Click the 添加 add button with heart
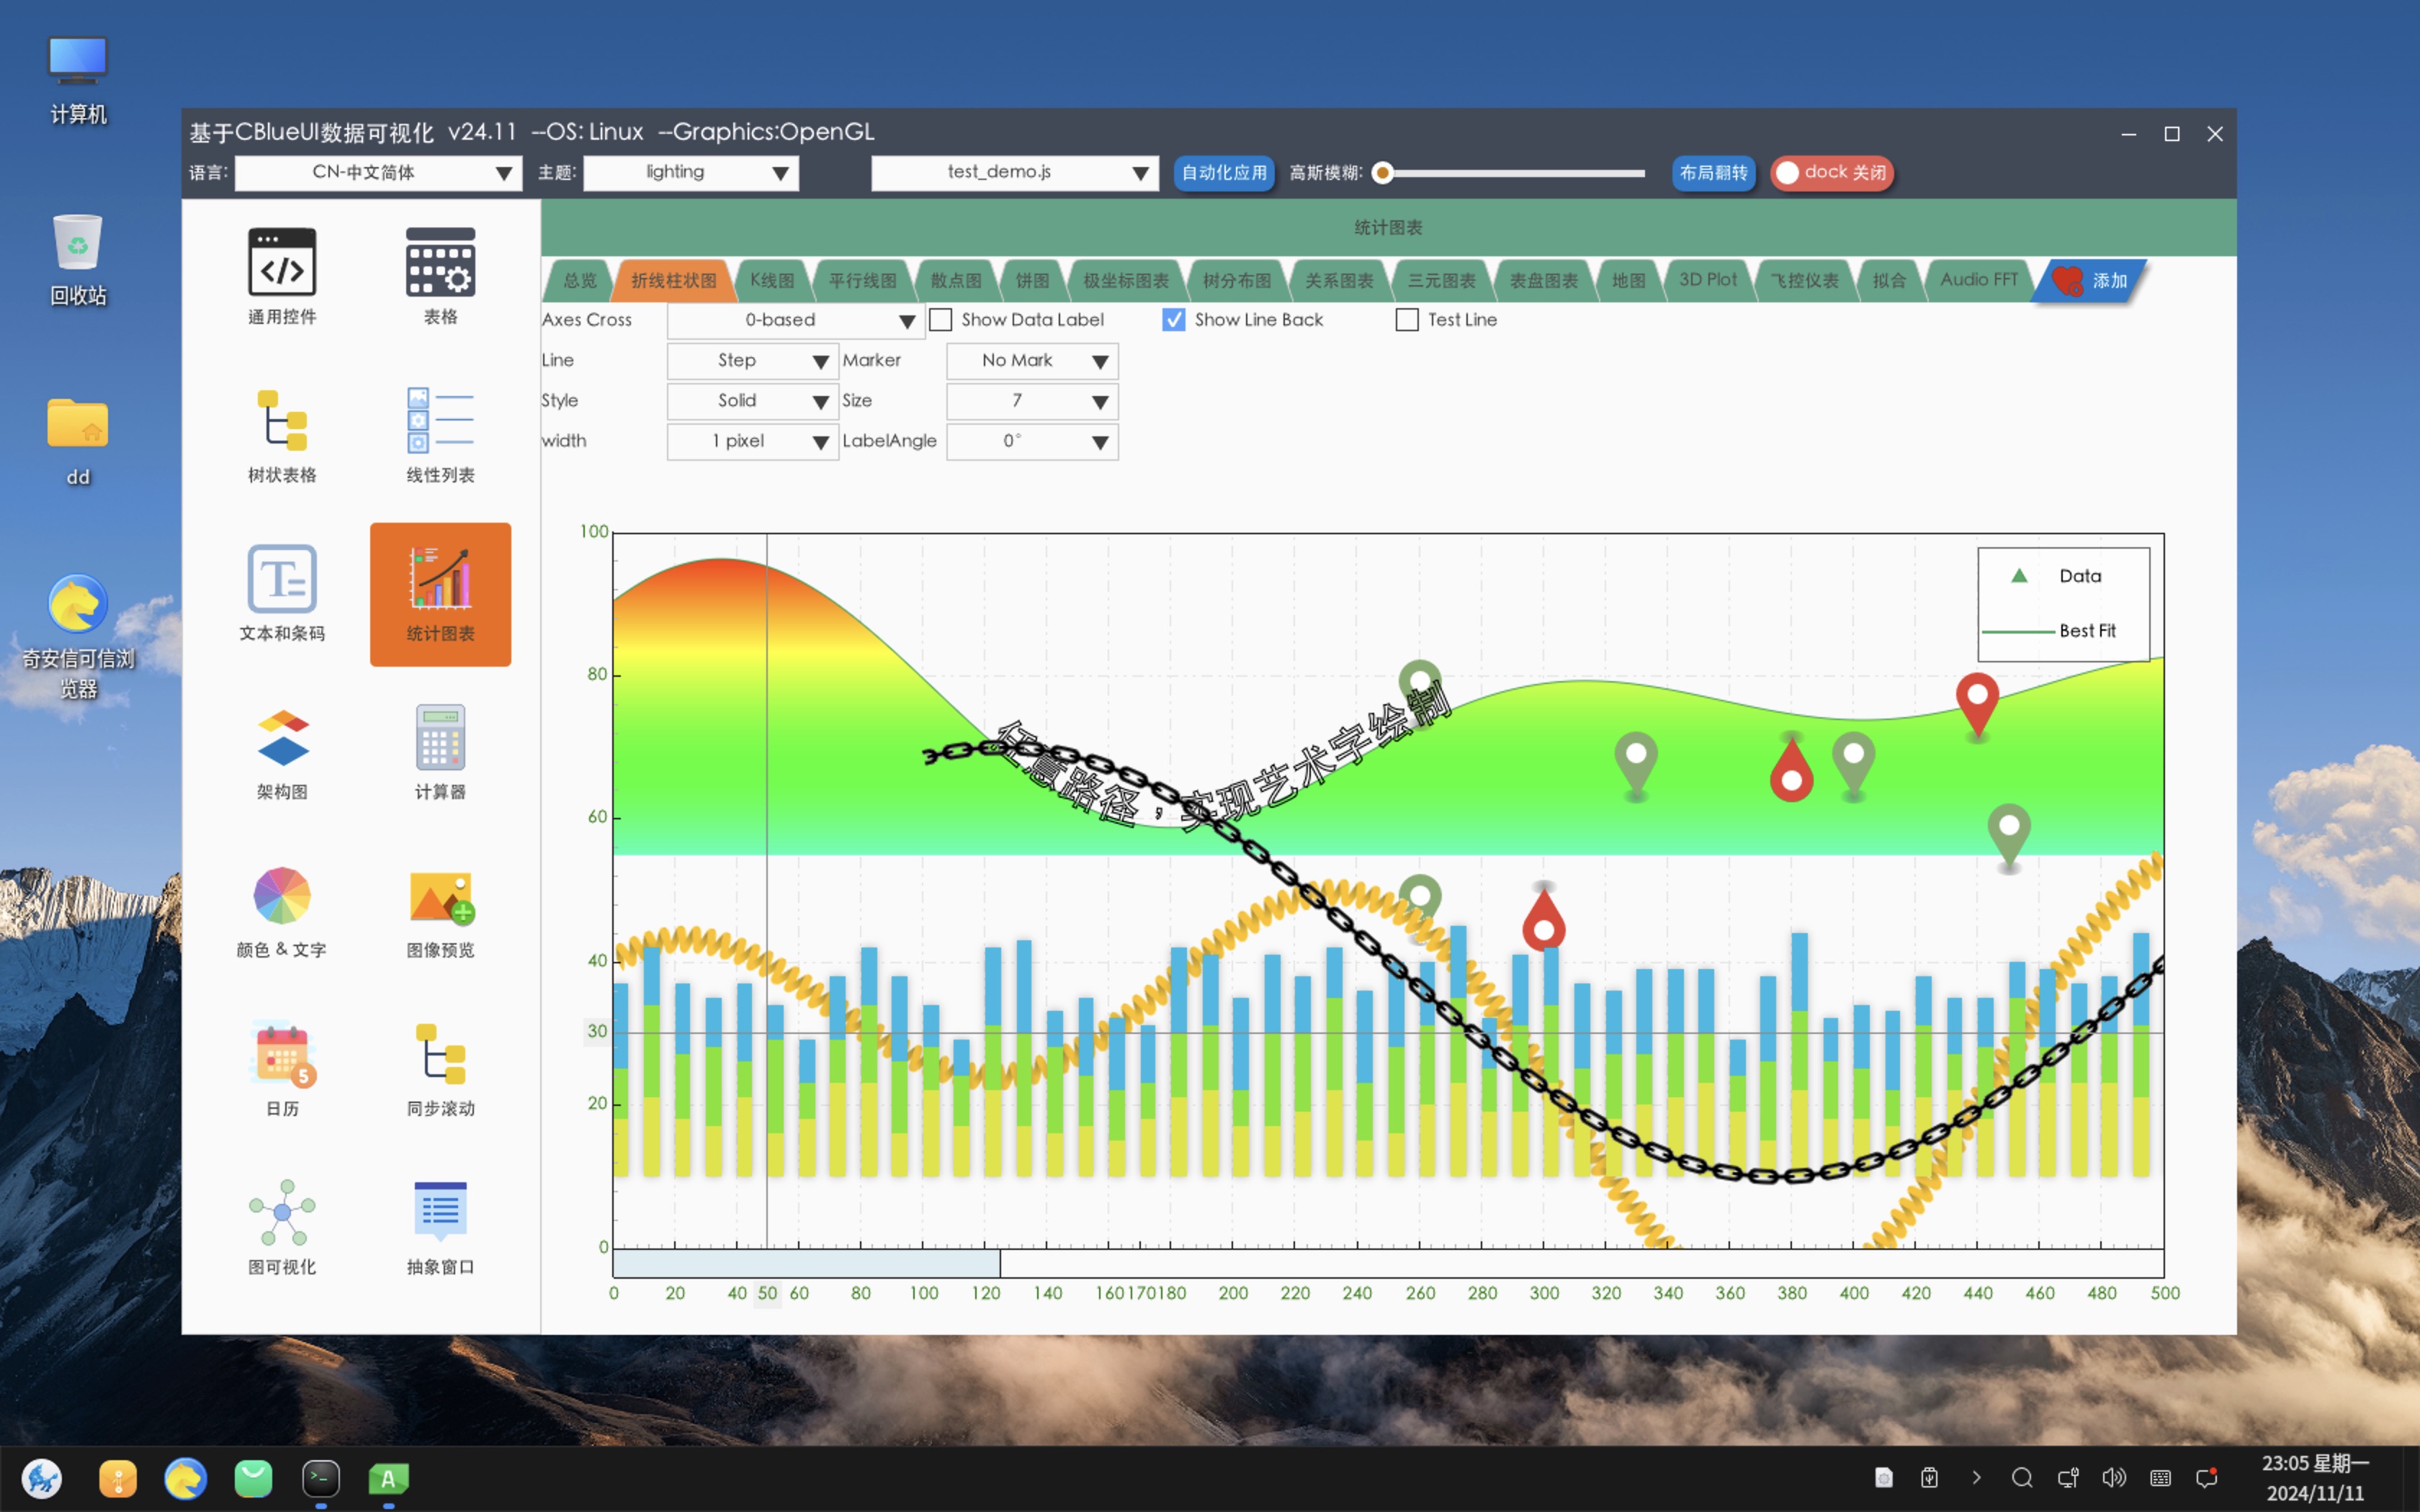Screen dimensions: 2420x1512 [2090, 281]
